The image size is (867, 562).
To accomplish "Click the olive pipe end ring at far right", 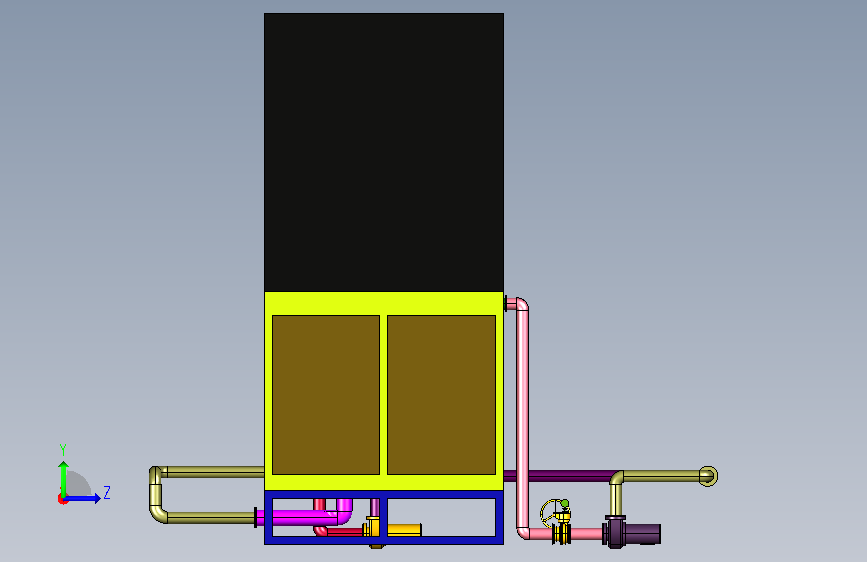I will click(x=708, y=476).
